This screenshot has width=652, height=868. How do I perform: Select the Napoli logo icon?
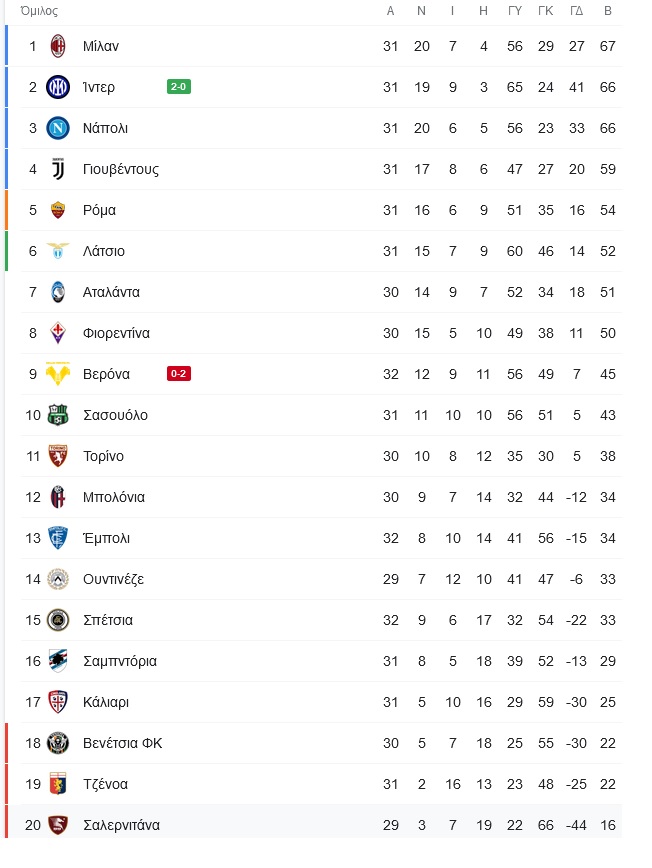click(58, 128)
